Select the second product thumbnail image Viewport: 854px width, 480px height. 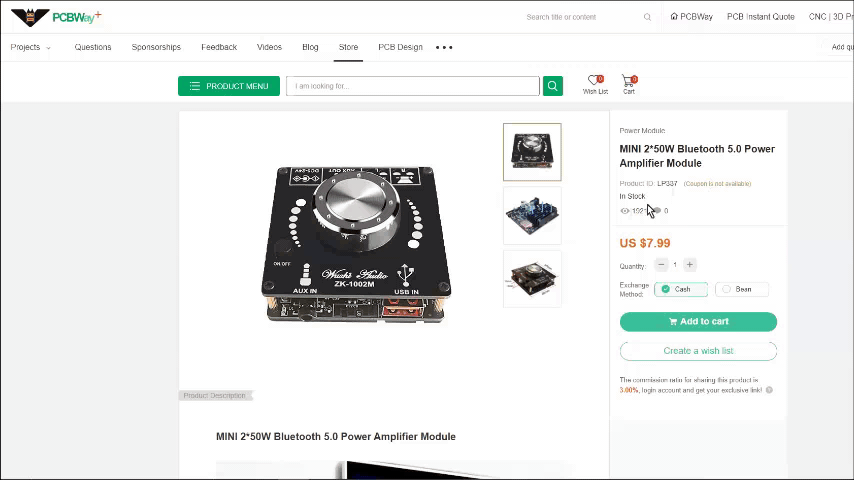tap(532, 216)
